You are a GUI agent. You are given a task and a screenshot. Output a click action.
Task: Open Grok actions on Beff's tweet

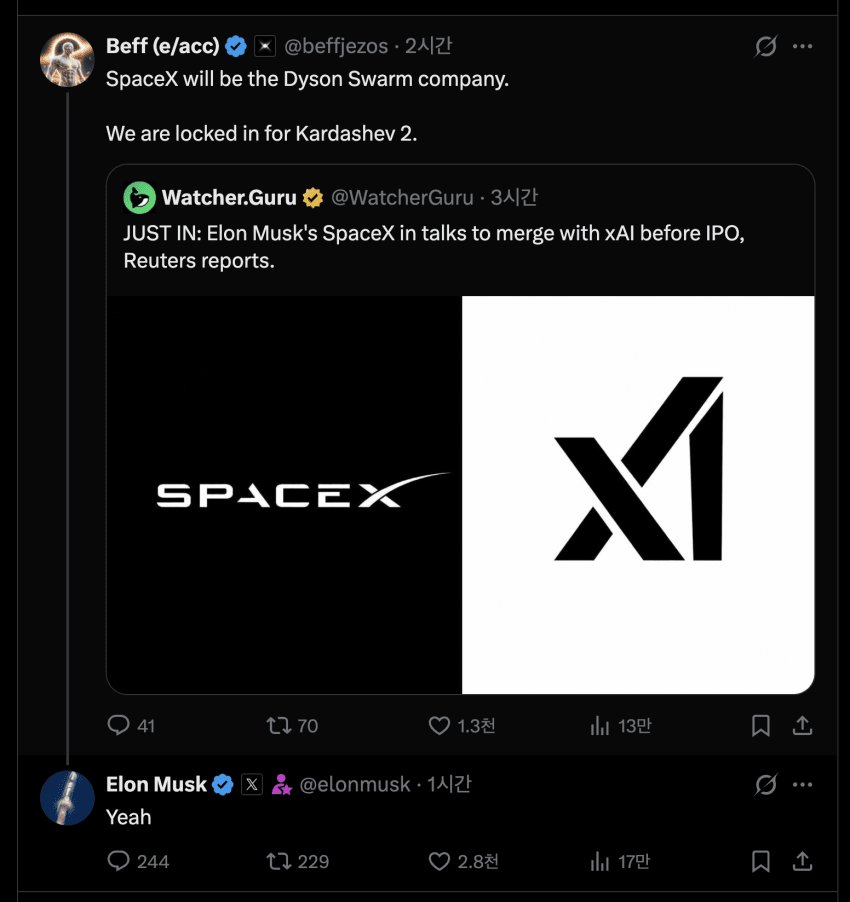(765, 45)
